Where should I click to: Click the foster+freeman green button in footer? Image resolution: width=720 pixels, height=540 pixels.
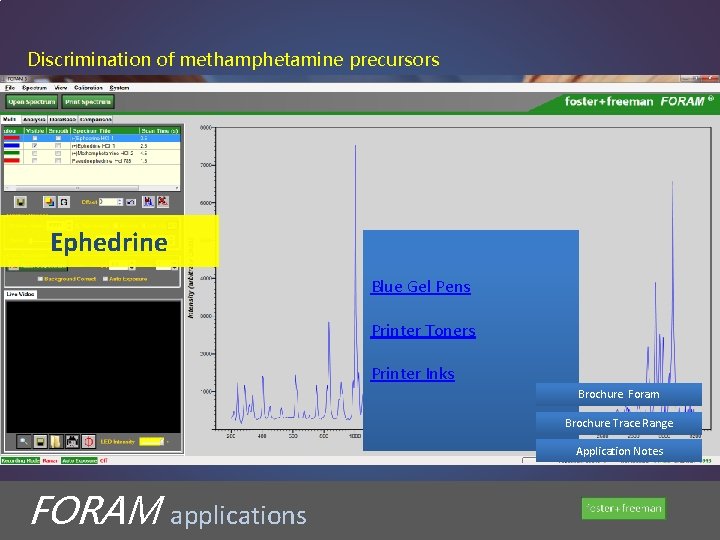pyautogui.click(x=623, y=508)
